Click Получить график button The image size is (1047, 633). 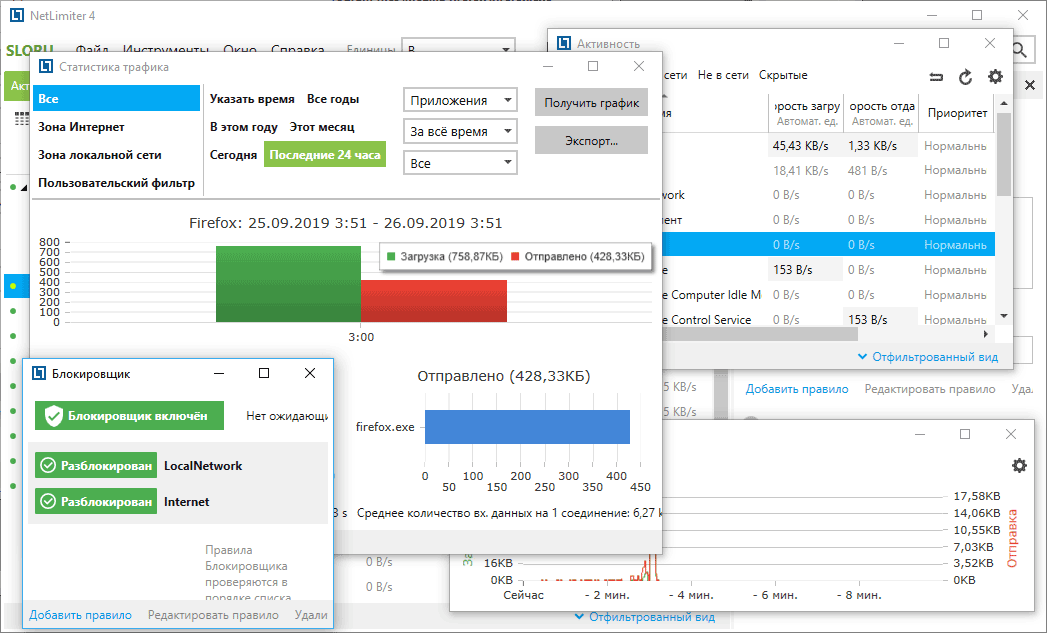[592, 103]
